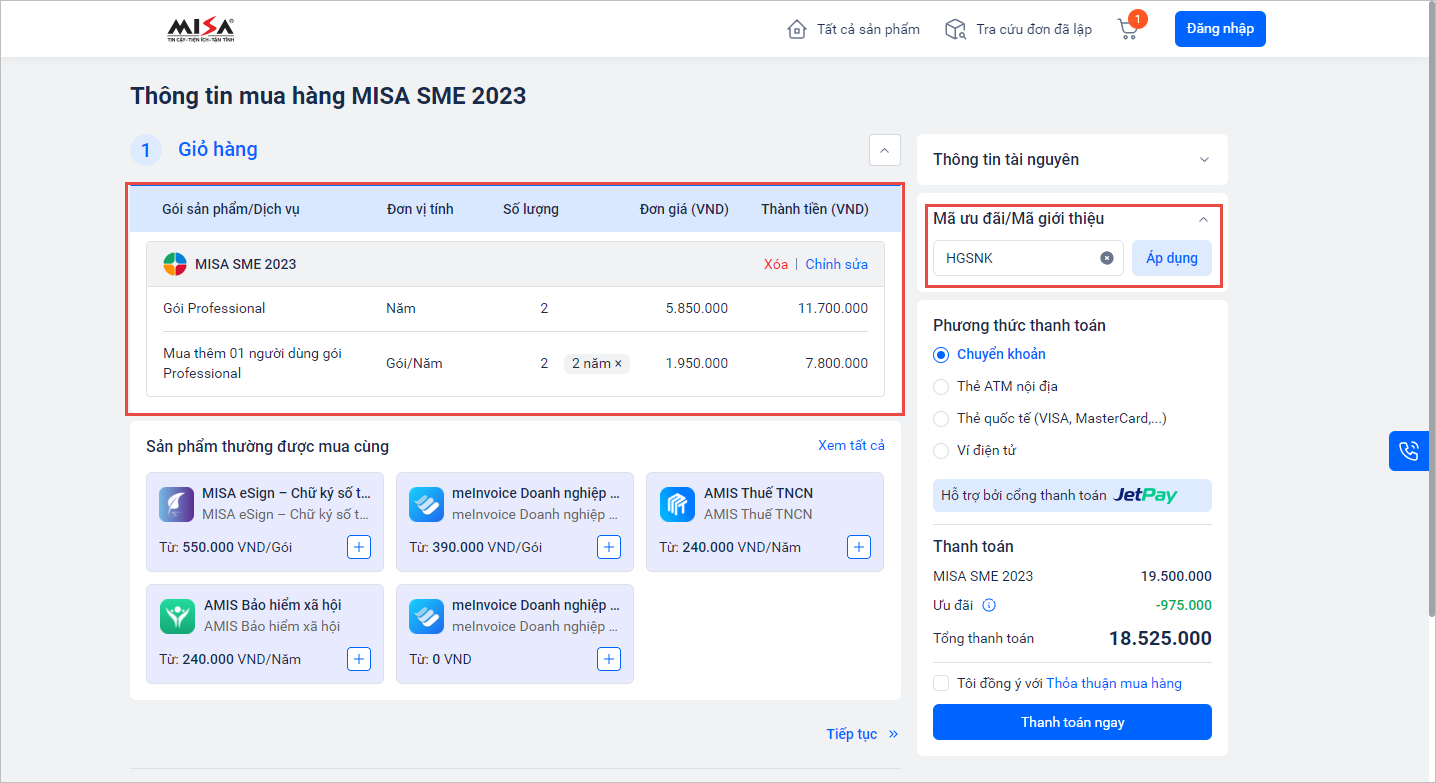Clear the promo code with the x icon
This screenshot has width=1436, height=783.
[x=1107, y=258]
